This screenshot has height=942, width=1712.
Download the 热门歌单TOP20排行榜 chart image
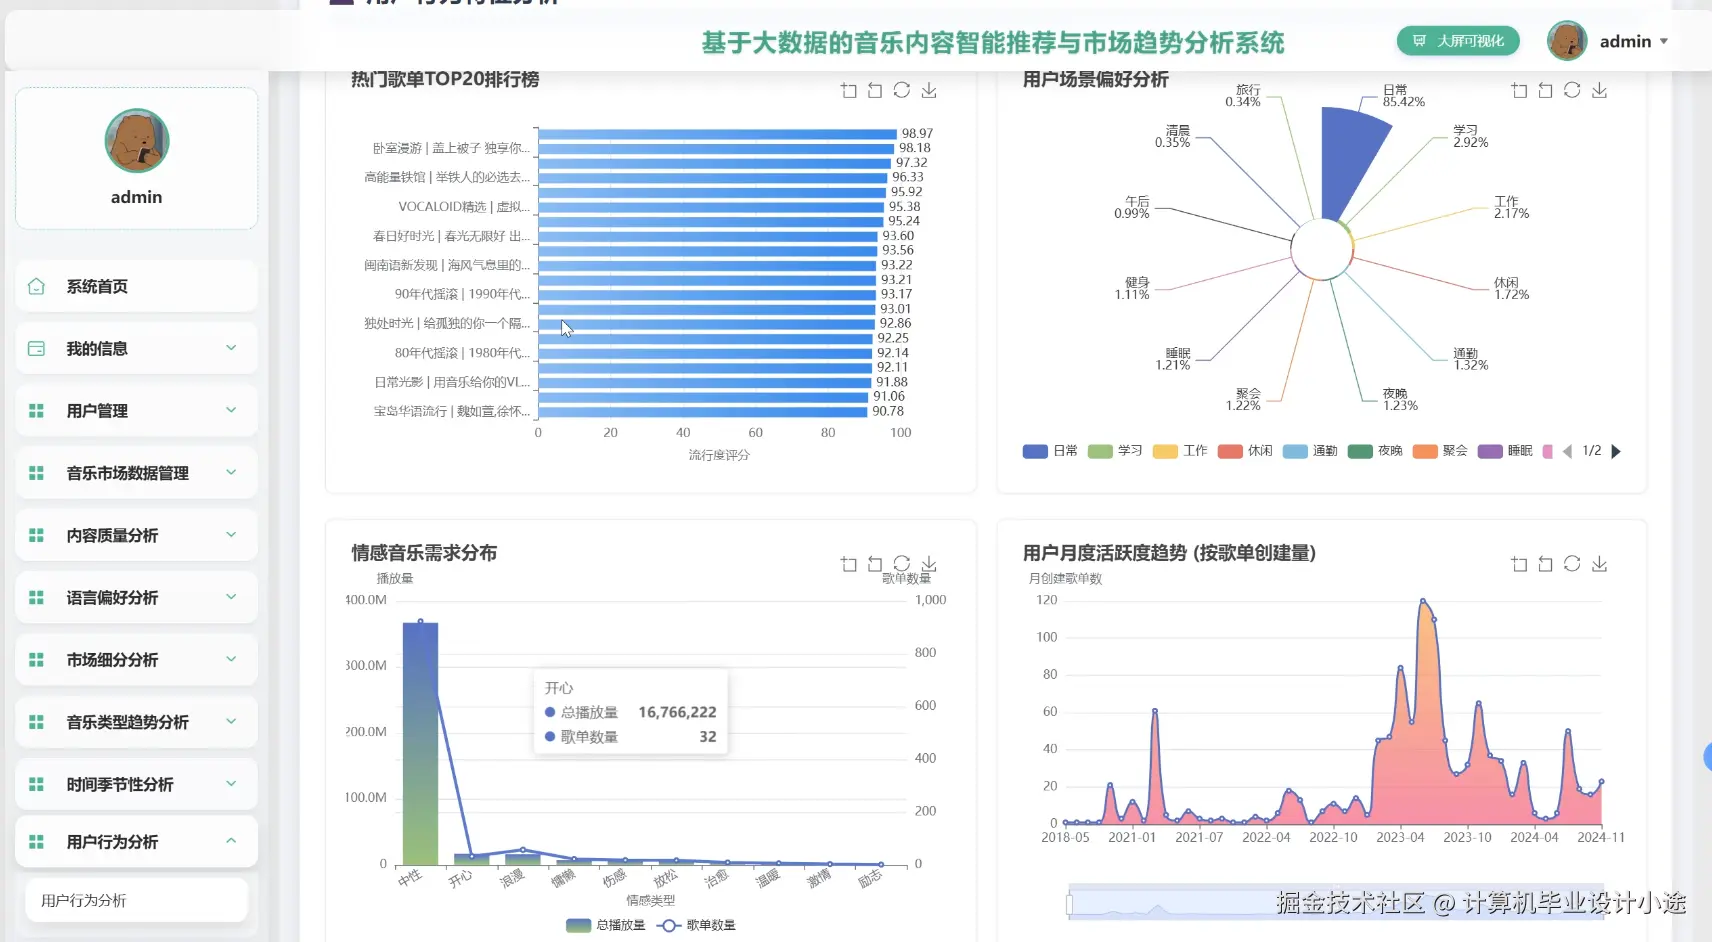coord(929,90)
